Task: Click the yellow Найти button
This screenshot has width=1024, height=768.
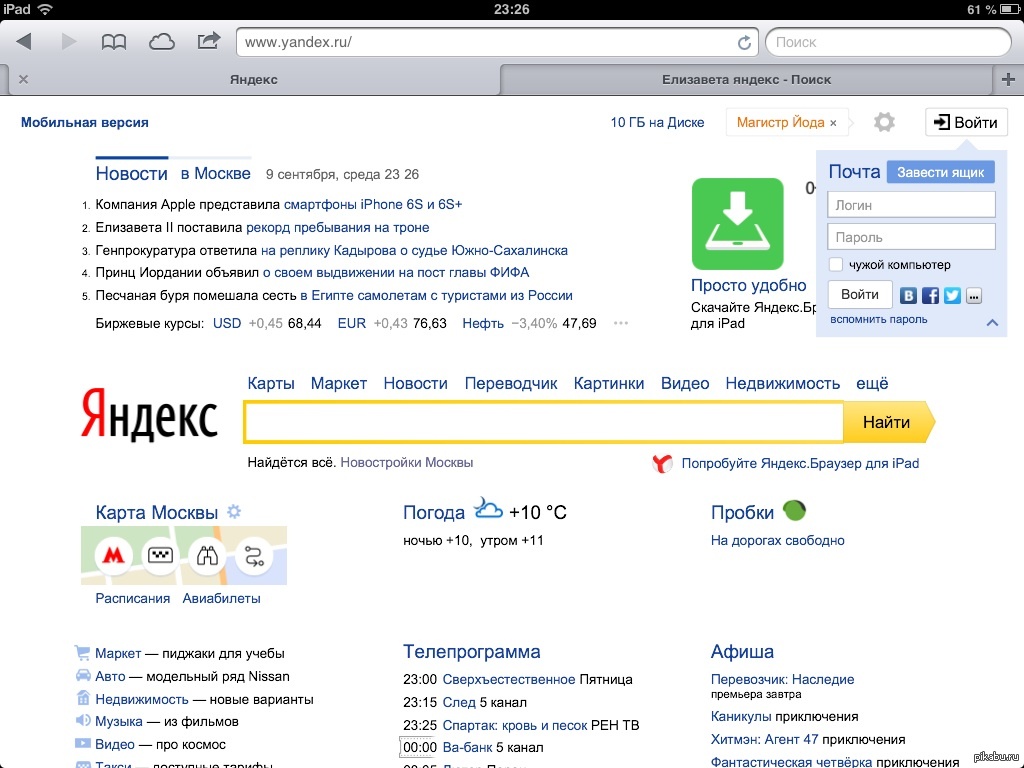Action: point(888,423)
